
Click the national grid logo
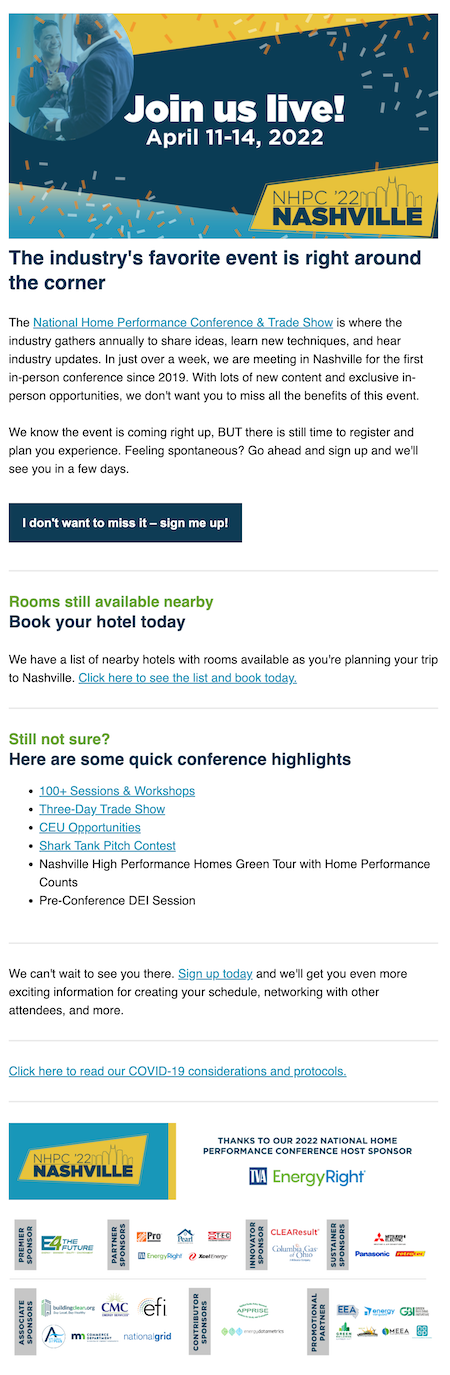151,1337
